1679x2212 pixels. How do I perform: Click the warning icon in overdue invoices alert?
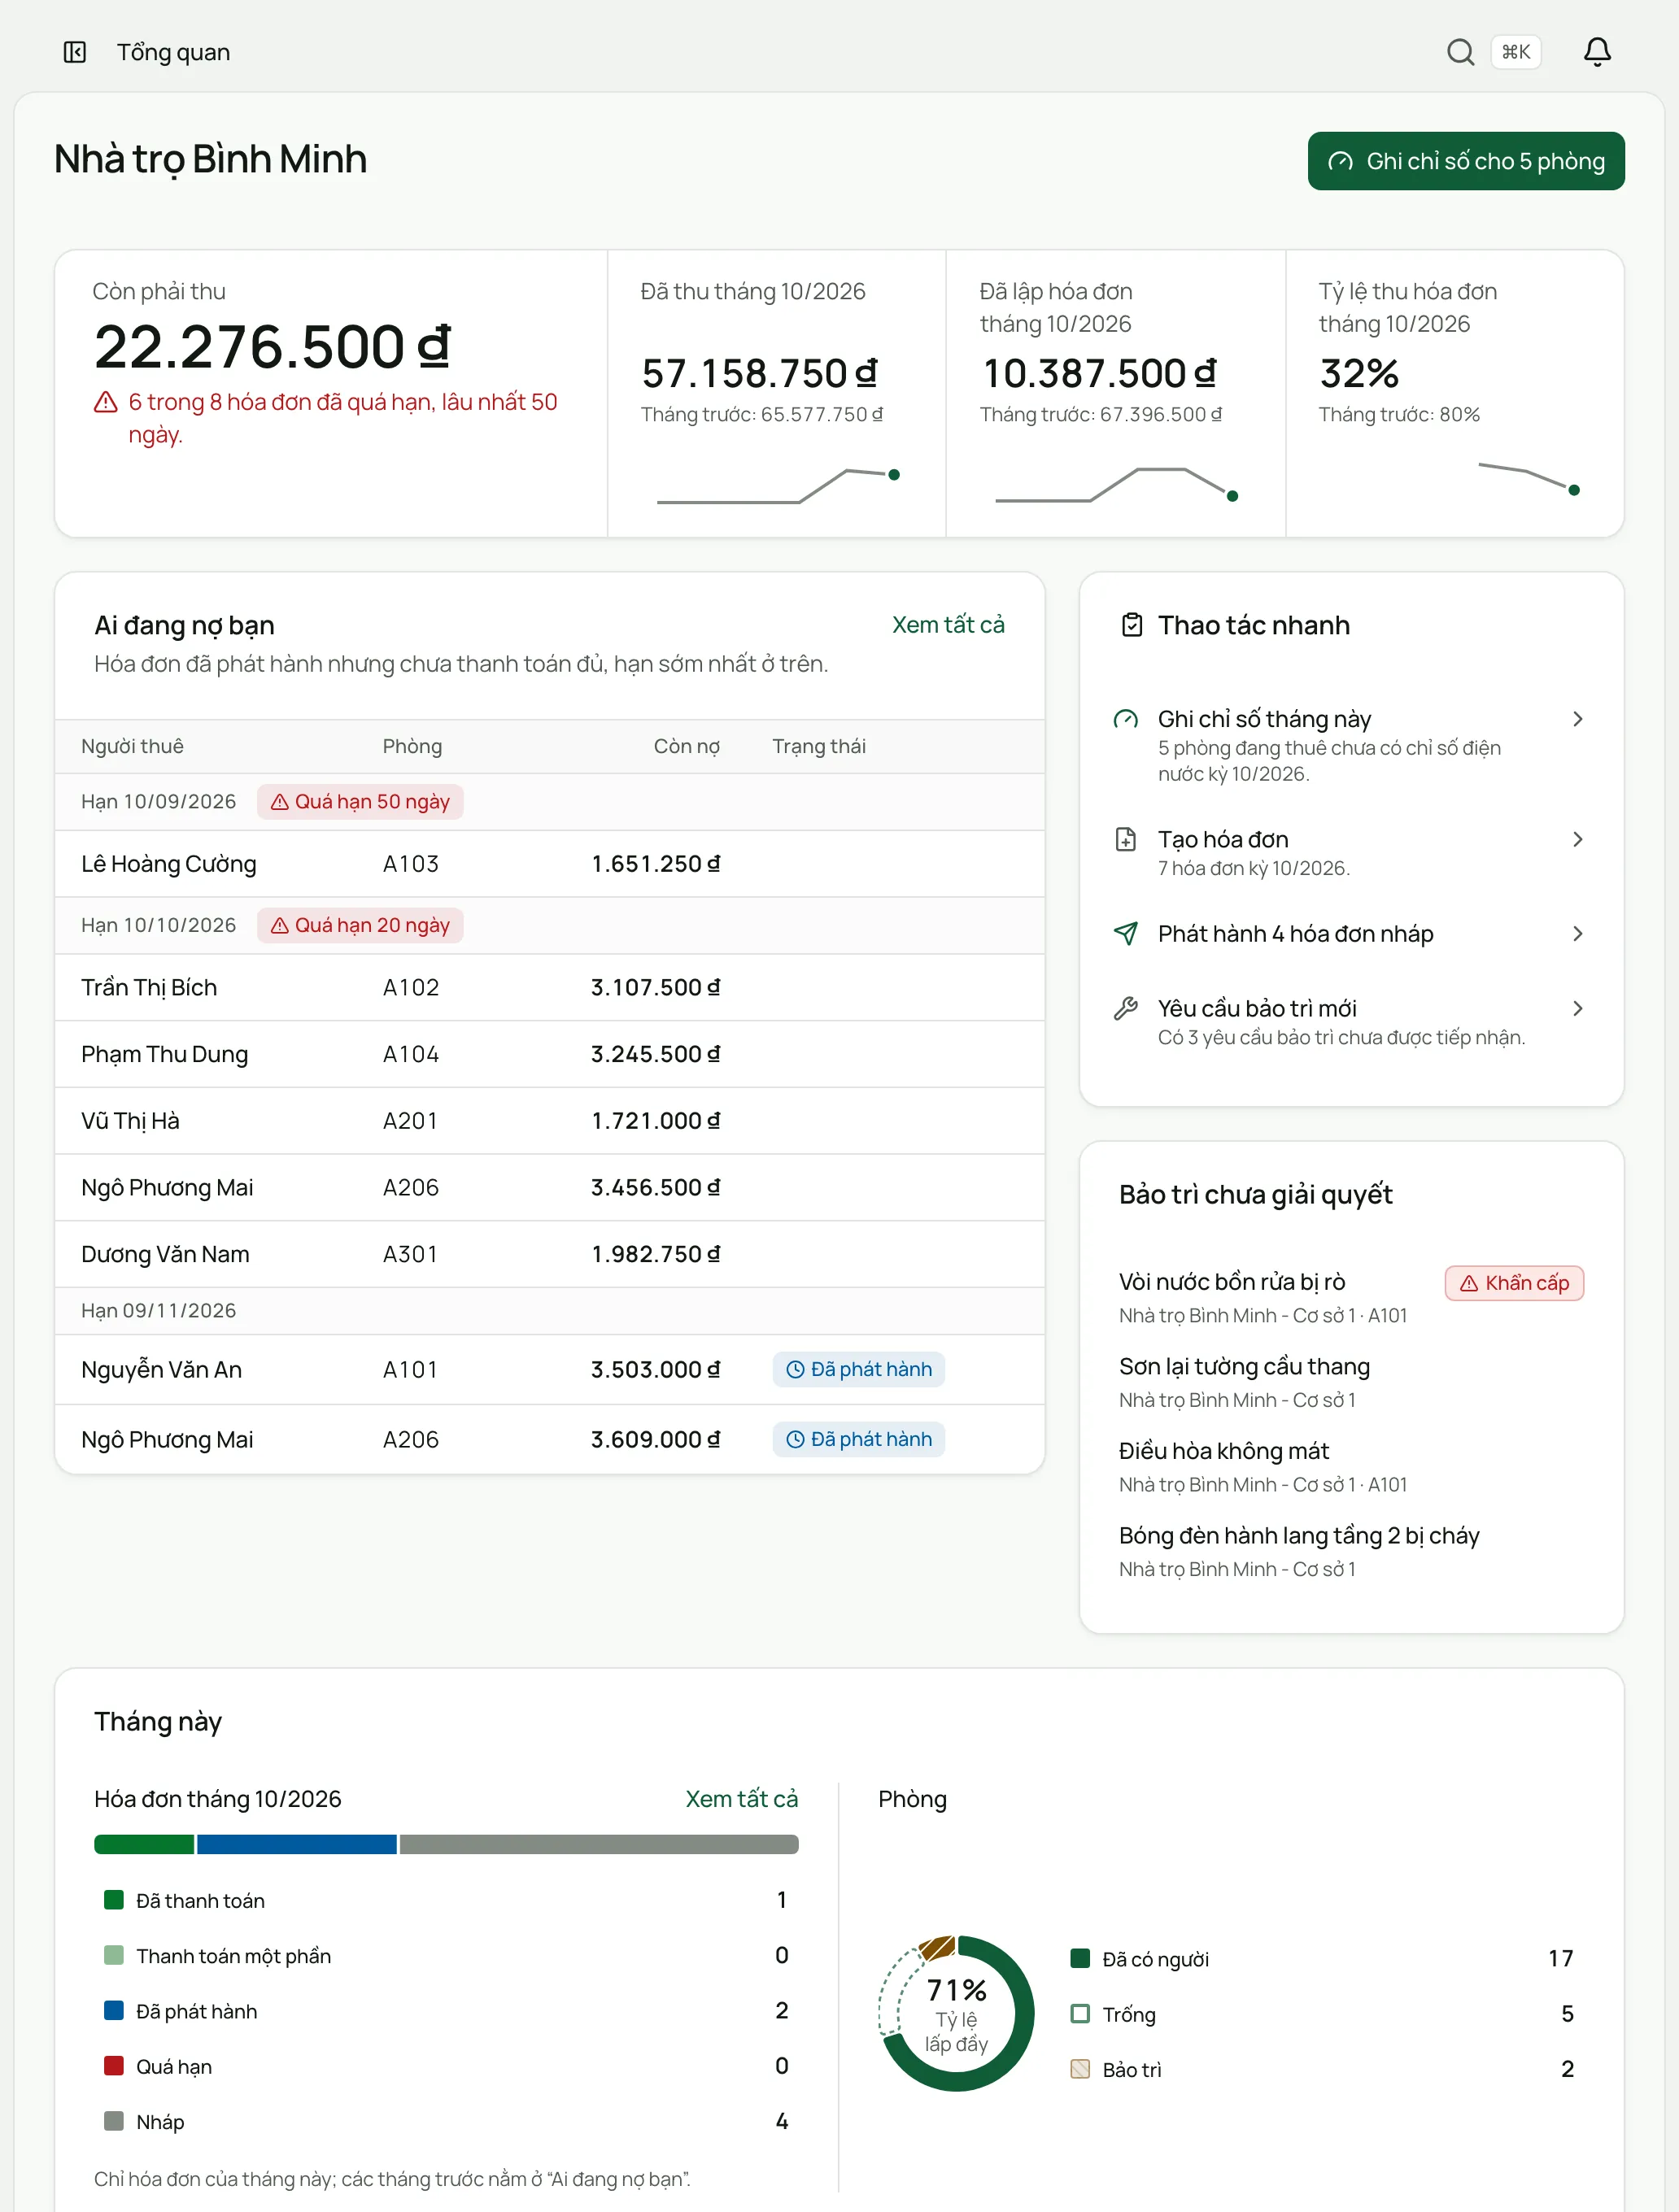pos(106,402)
